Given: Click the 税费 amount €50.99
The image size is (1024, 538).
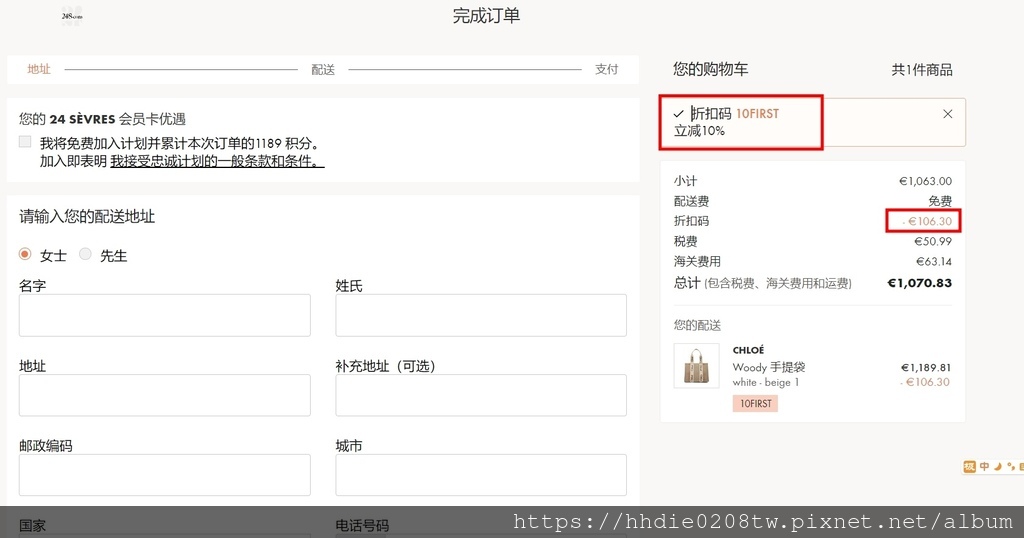Looking at the screenshot, I should 933,241.
